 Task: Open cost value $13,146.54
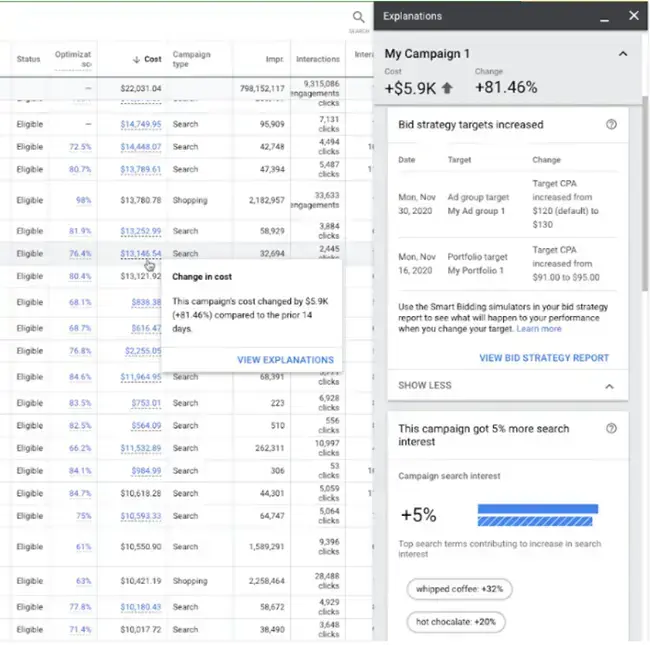click(141, 253)
